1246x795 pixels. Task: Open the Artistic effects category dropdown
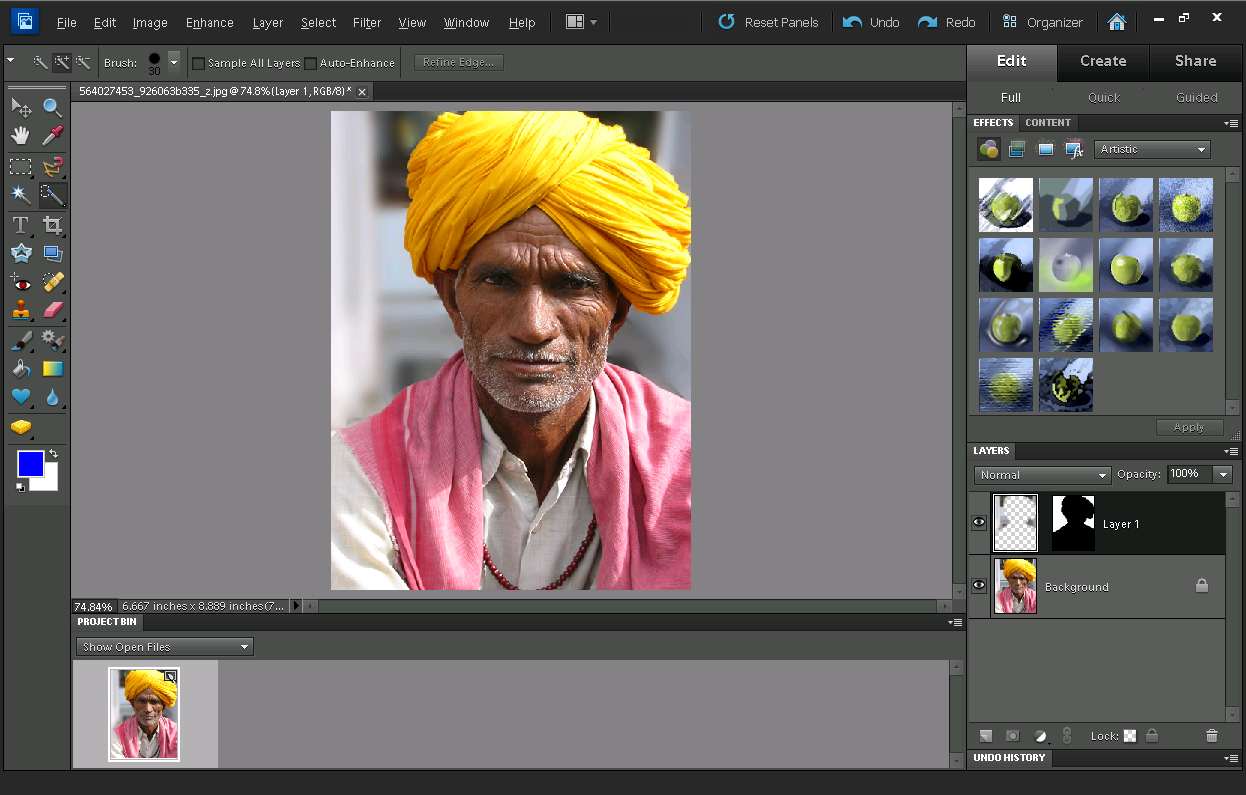1151,148
